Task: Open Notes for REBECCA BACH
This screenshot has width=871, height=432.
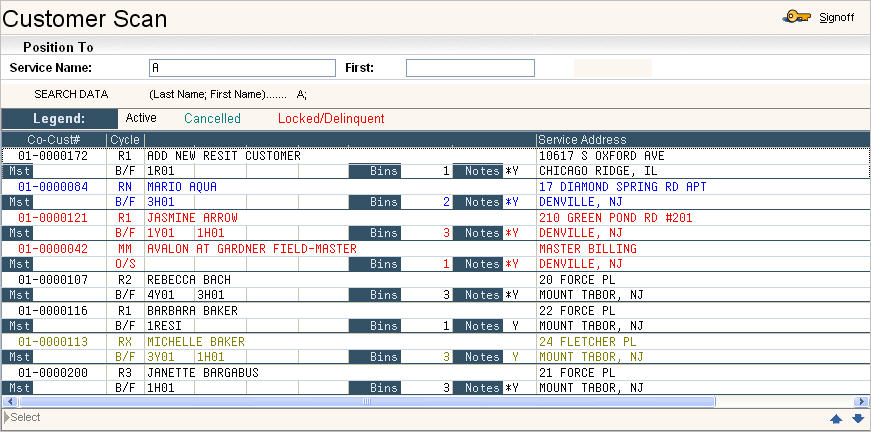Action: 478,295
